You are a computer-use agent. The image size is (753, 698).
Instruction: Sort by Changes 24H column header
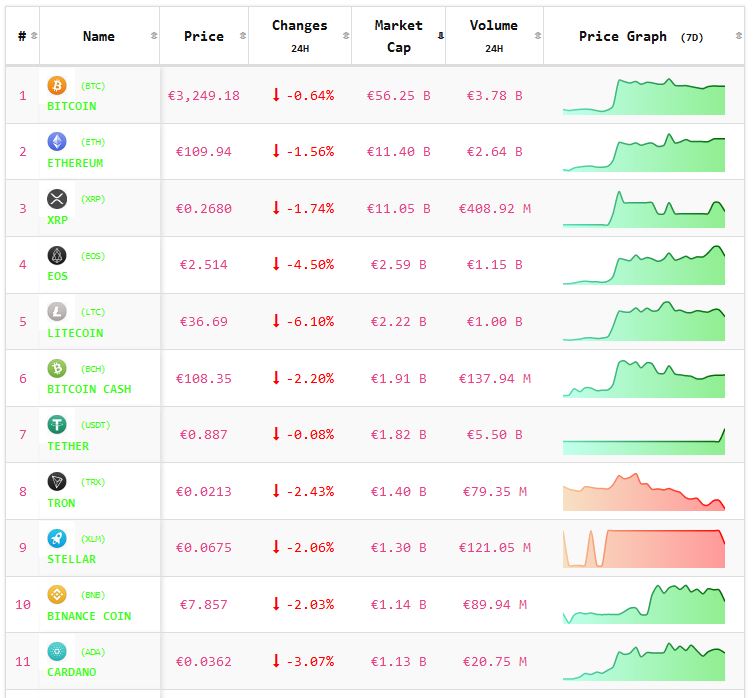coord(299,36)
